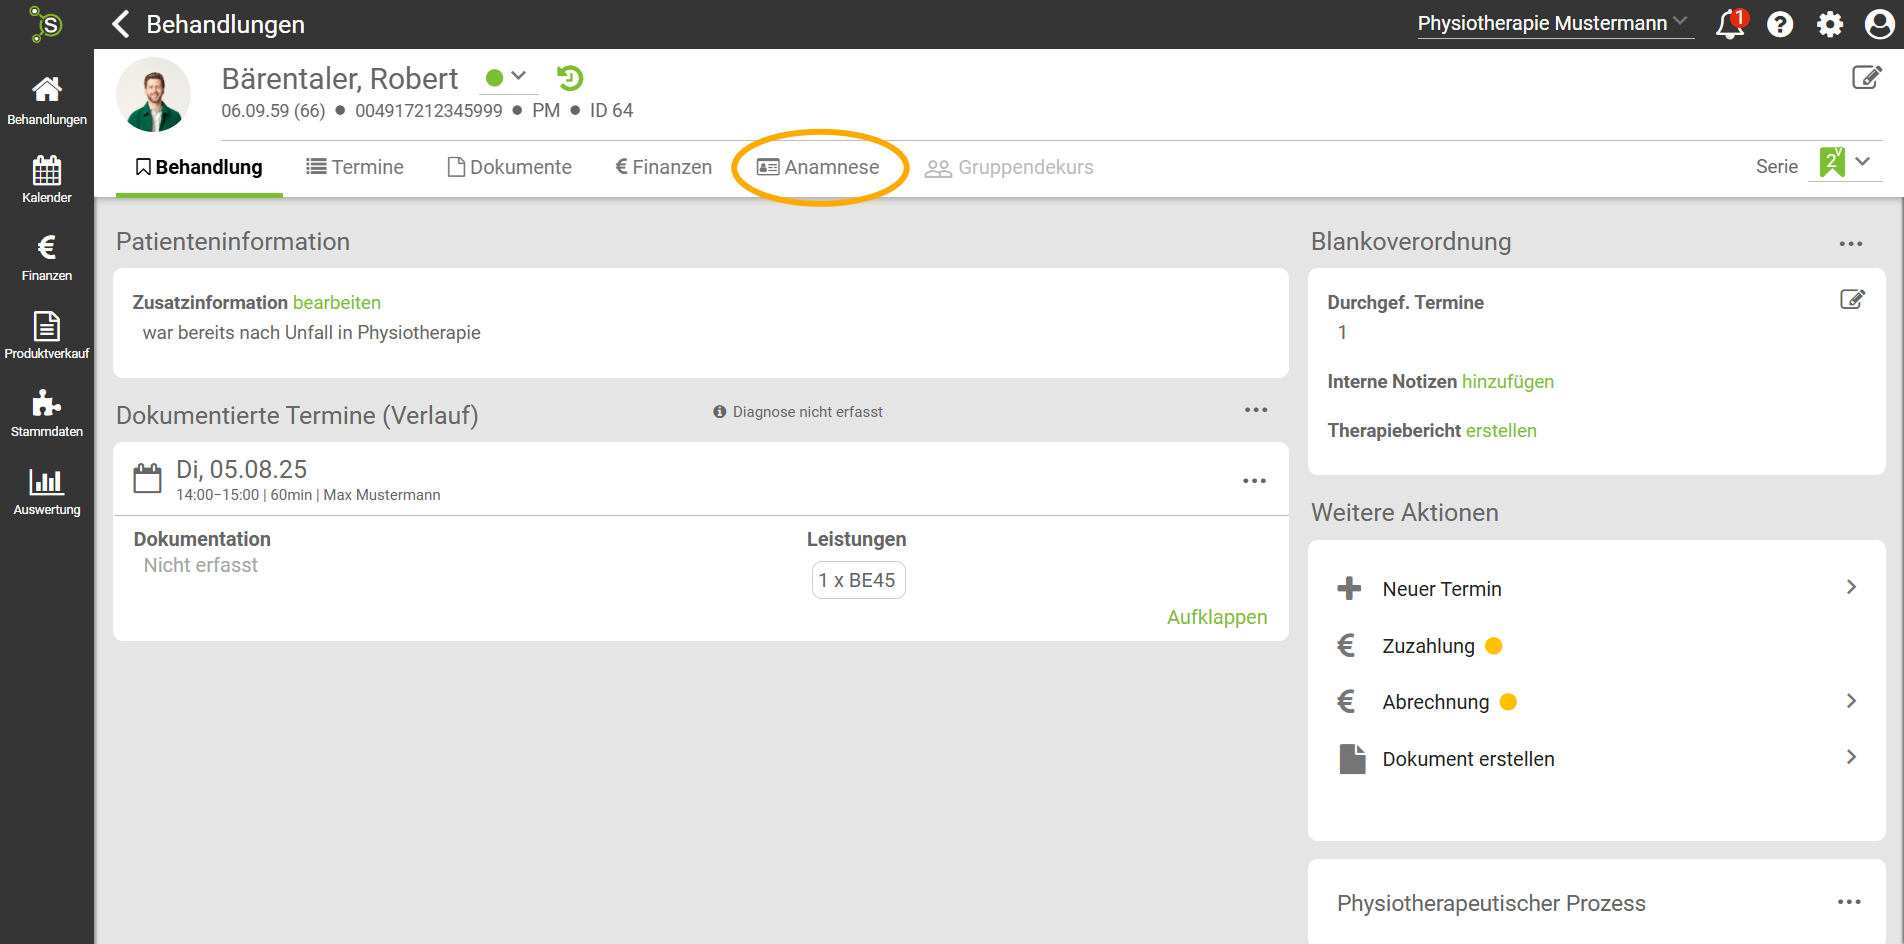Open the help question mark icon
The height and width of the screenshot is (944, 1904).
(1780, 24)
